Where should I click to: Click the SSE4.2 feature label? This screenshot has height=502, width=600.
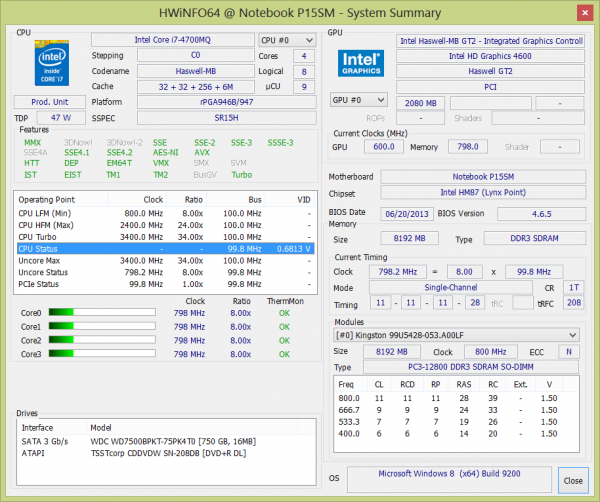point(119,152)
